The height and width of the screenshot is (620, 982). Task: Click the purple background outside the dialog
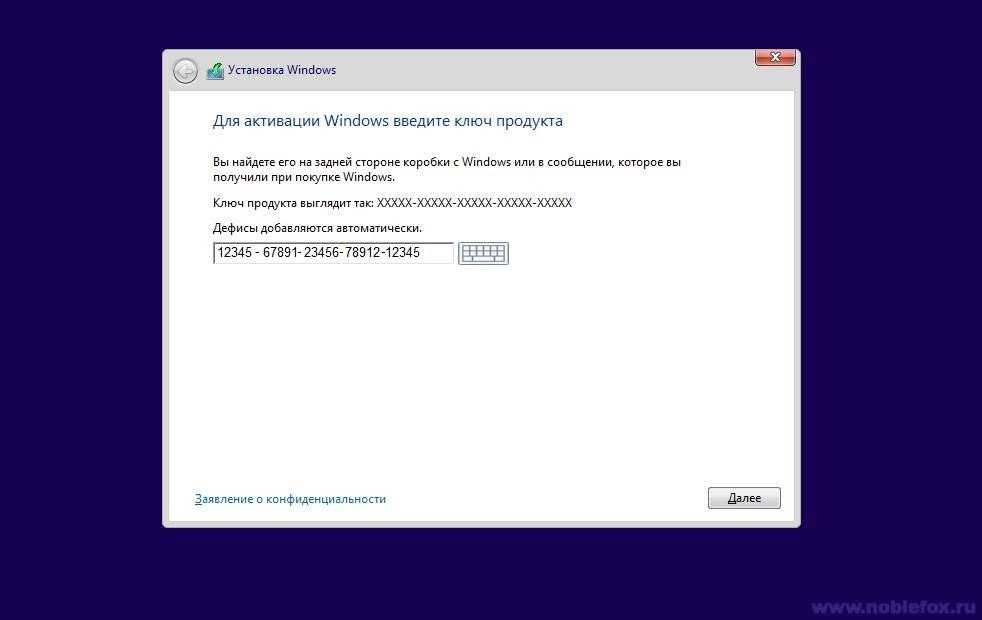[x=81, y=313]
